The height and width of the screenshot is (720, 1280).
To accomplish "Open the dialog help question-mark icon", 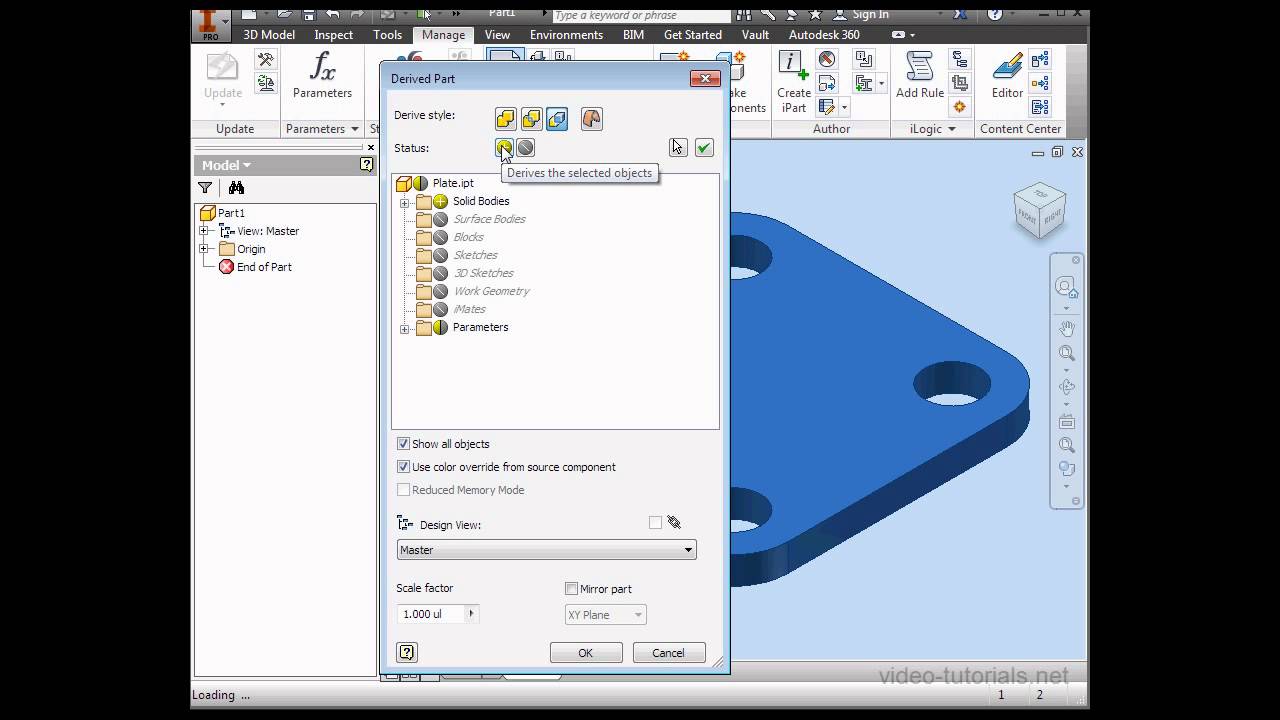I will pos(407,652).
